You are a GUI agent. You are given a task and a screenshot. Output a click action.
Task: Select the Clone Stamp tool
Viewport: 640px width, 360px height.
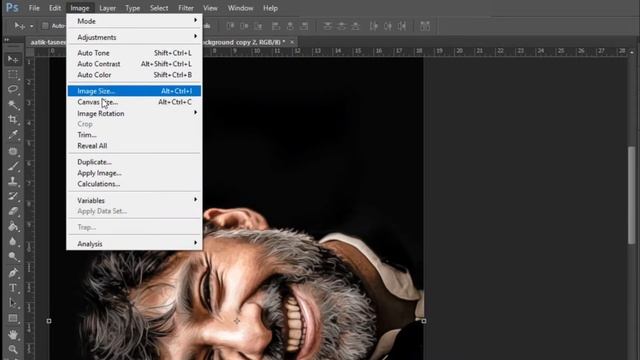[x=13, y=181]
